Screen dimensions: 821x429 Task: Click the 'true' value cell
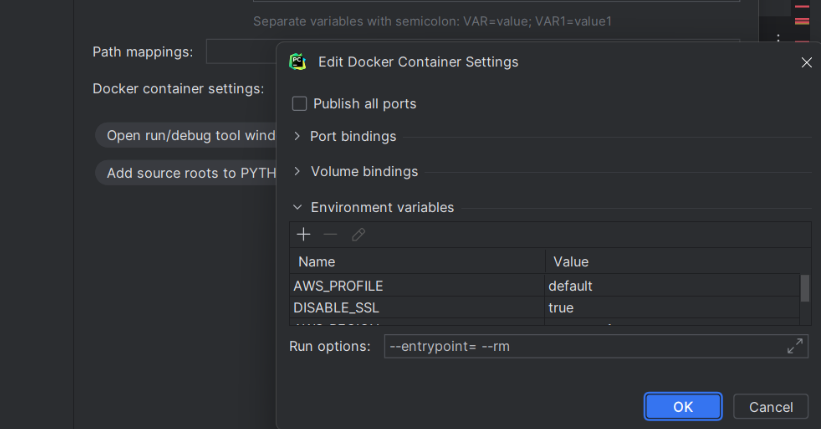tap(672, 307)
